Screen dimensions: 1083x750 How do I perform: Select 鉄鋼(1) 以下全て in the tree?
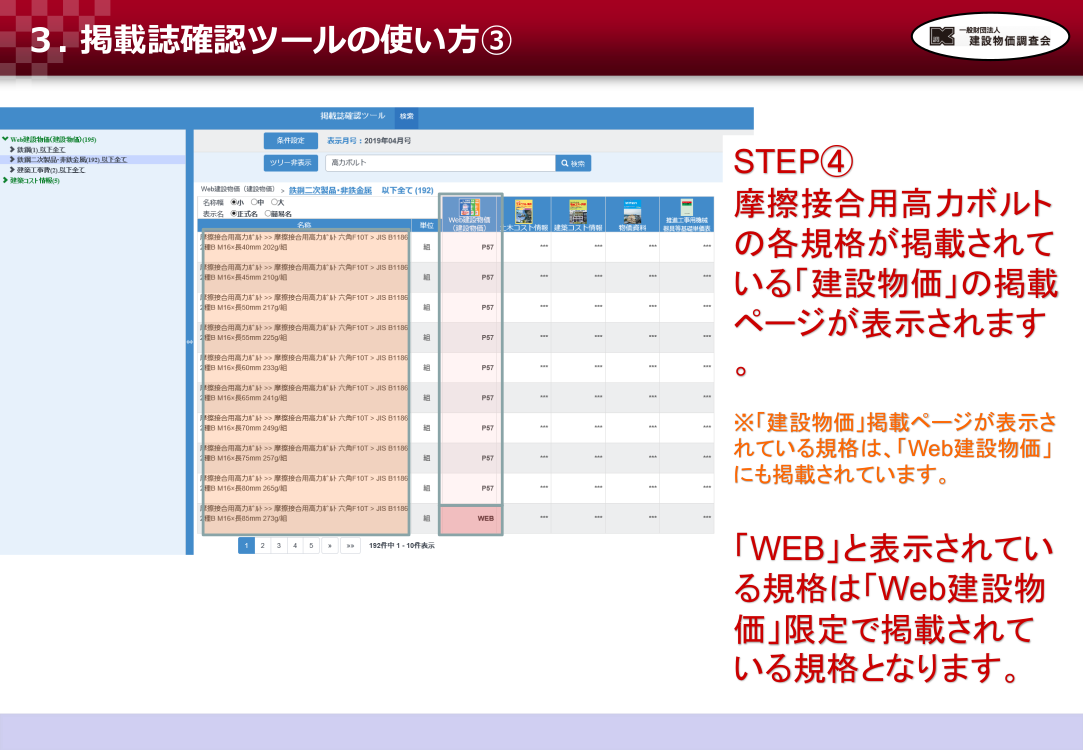point(41,149)
